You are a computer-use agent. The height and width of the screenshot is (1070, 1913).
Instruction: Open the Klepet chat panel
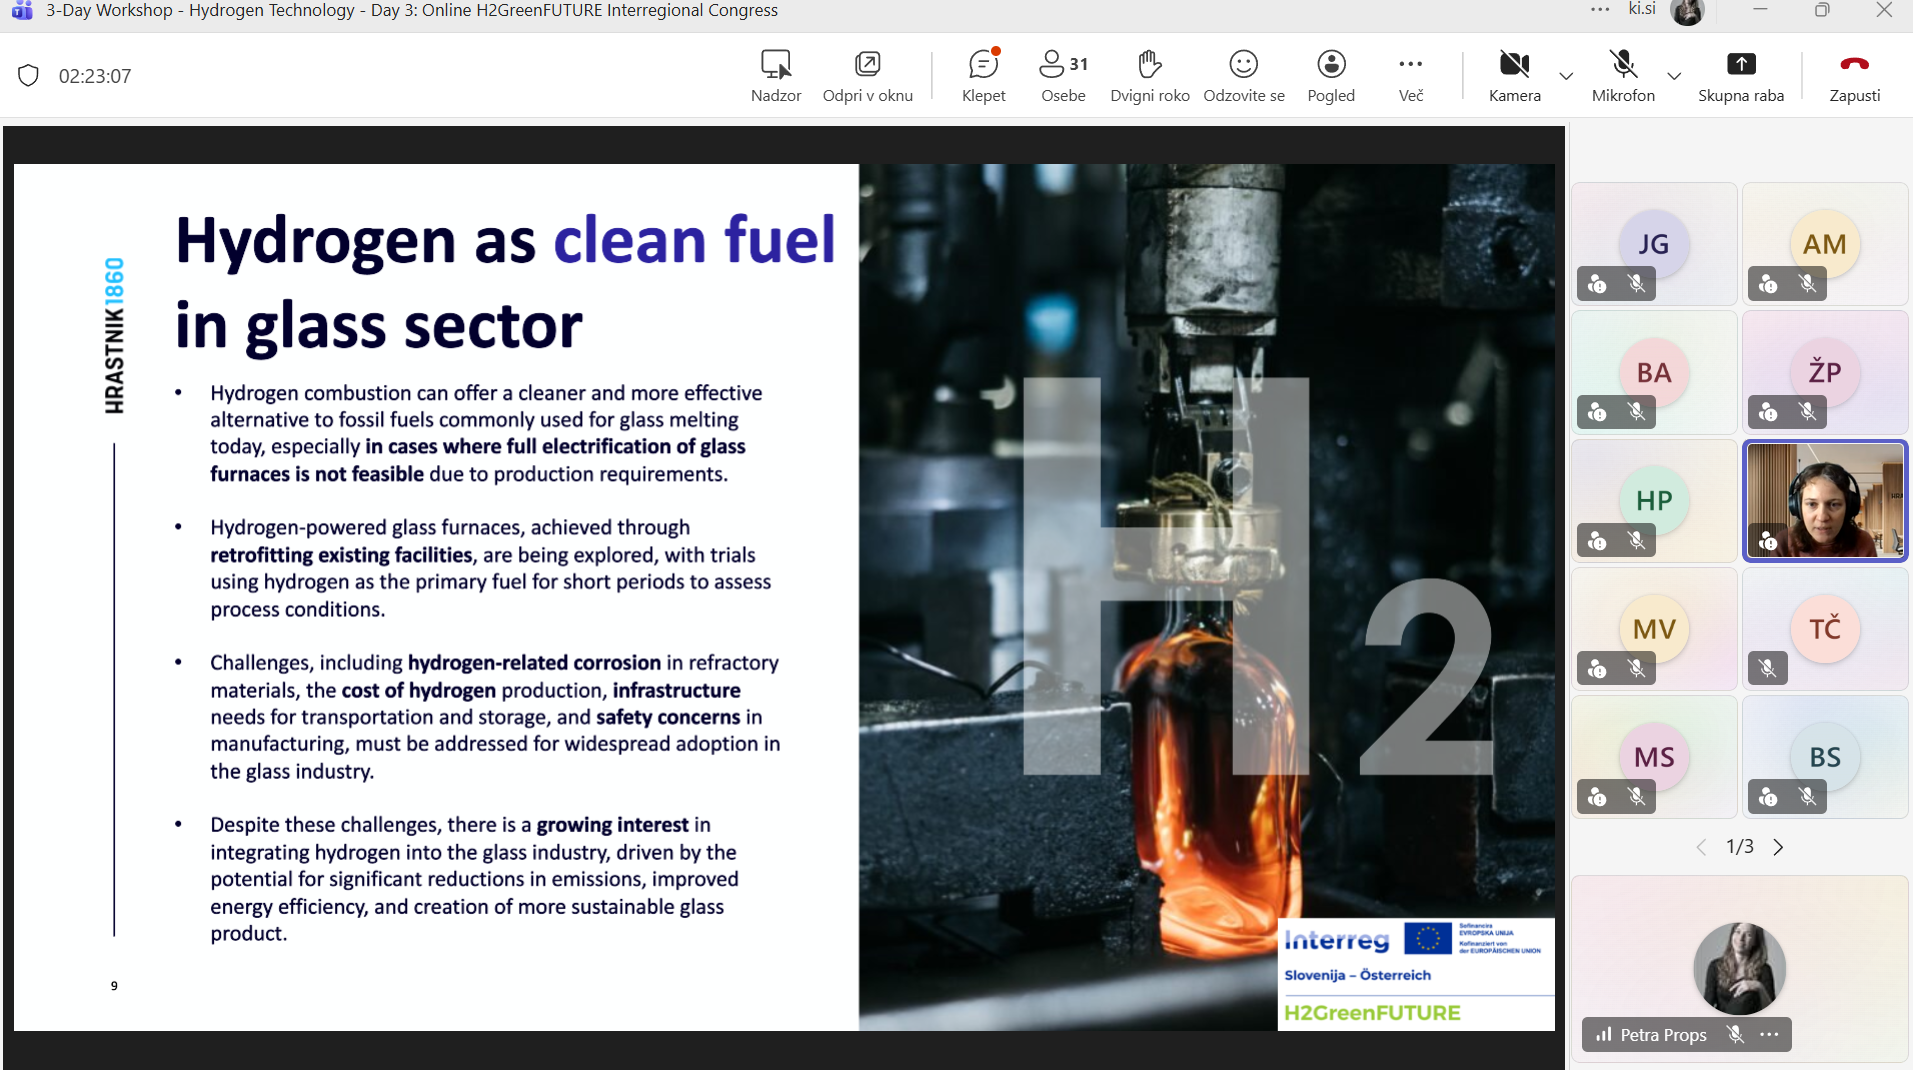coord(983,75)
